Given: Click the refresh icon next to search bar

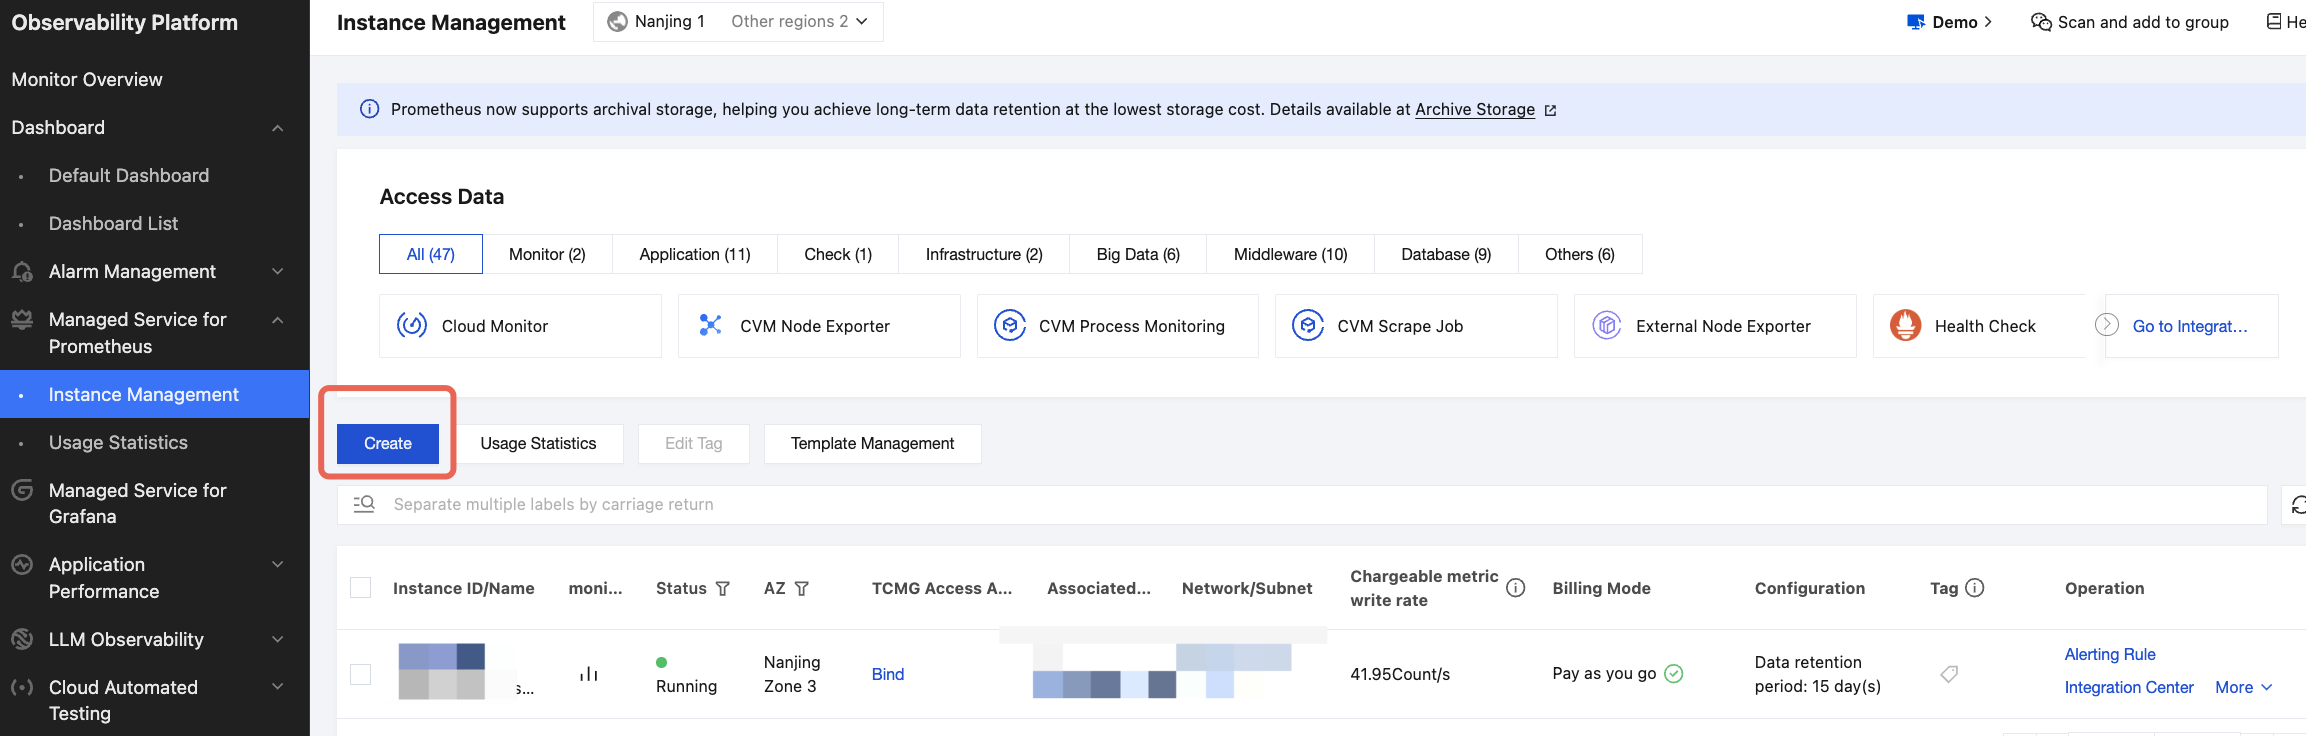Looking at the screenshot, I should point(2298,505).
